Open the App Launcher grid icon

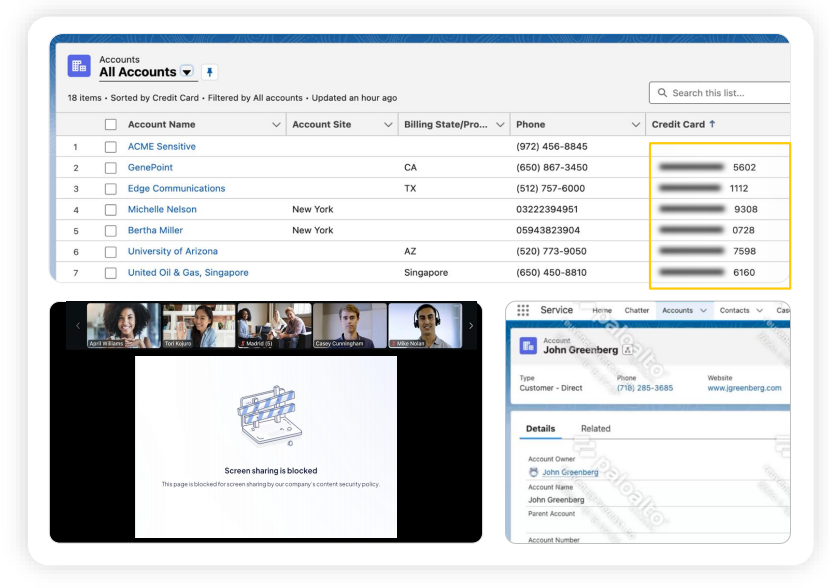pos(523,311)
